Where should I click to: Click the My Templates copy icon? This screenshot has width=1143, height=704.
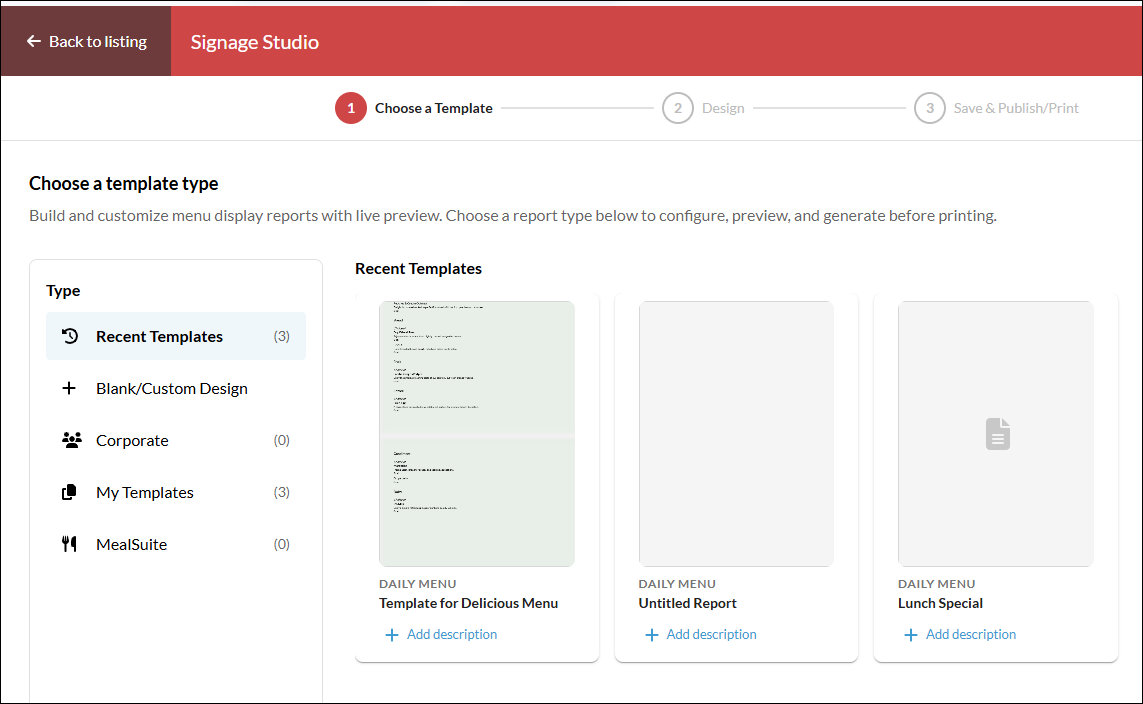pyautogui.click(x=69, y=493)
